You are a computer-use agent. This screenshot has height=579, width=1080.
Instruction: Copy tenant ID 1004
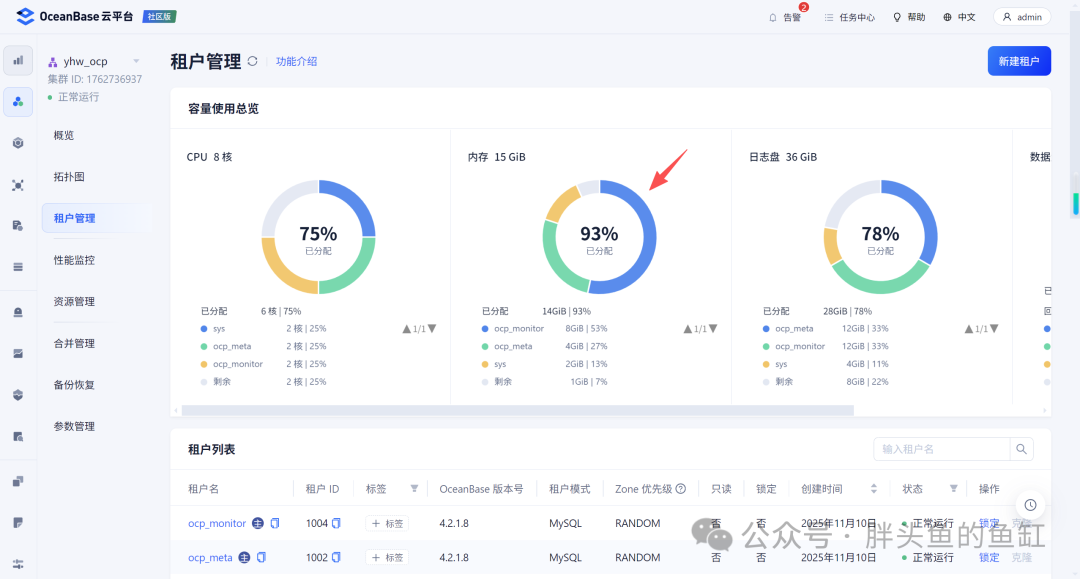(x=336, y=523)
